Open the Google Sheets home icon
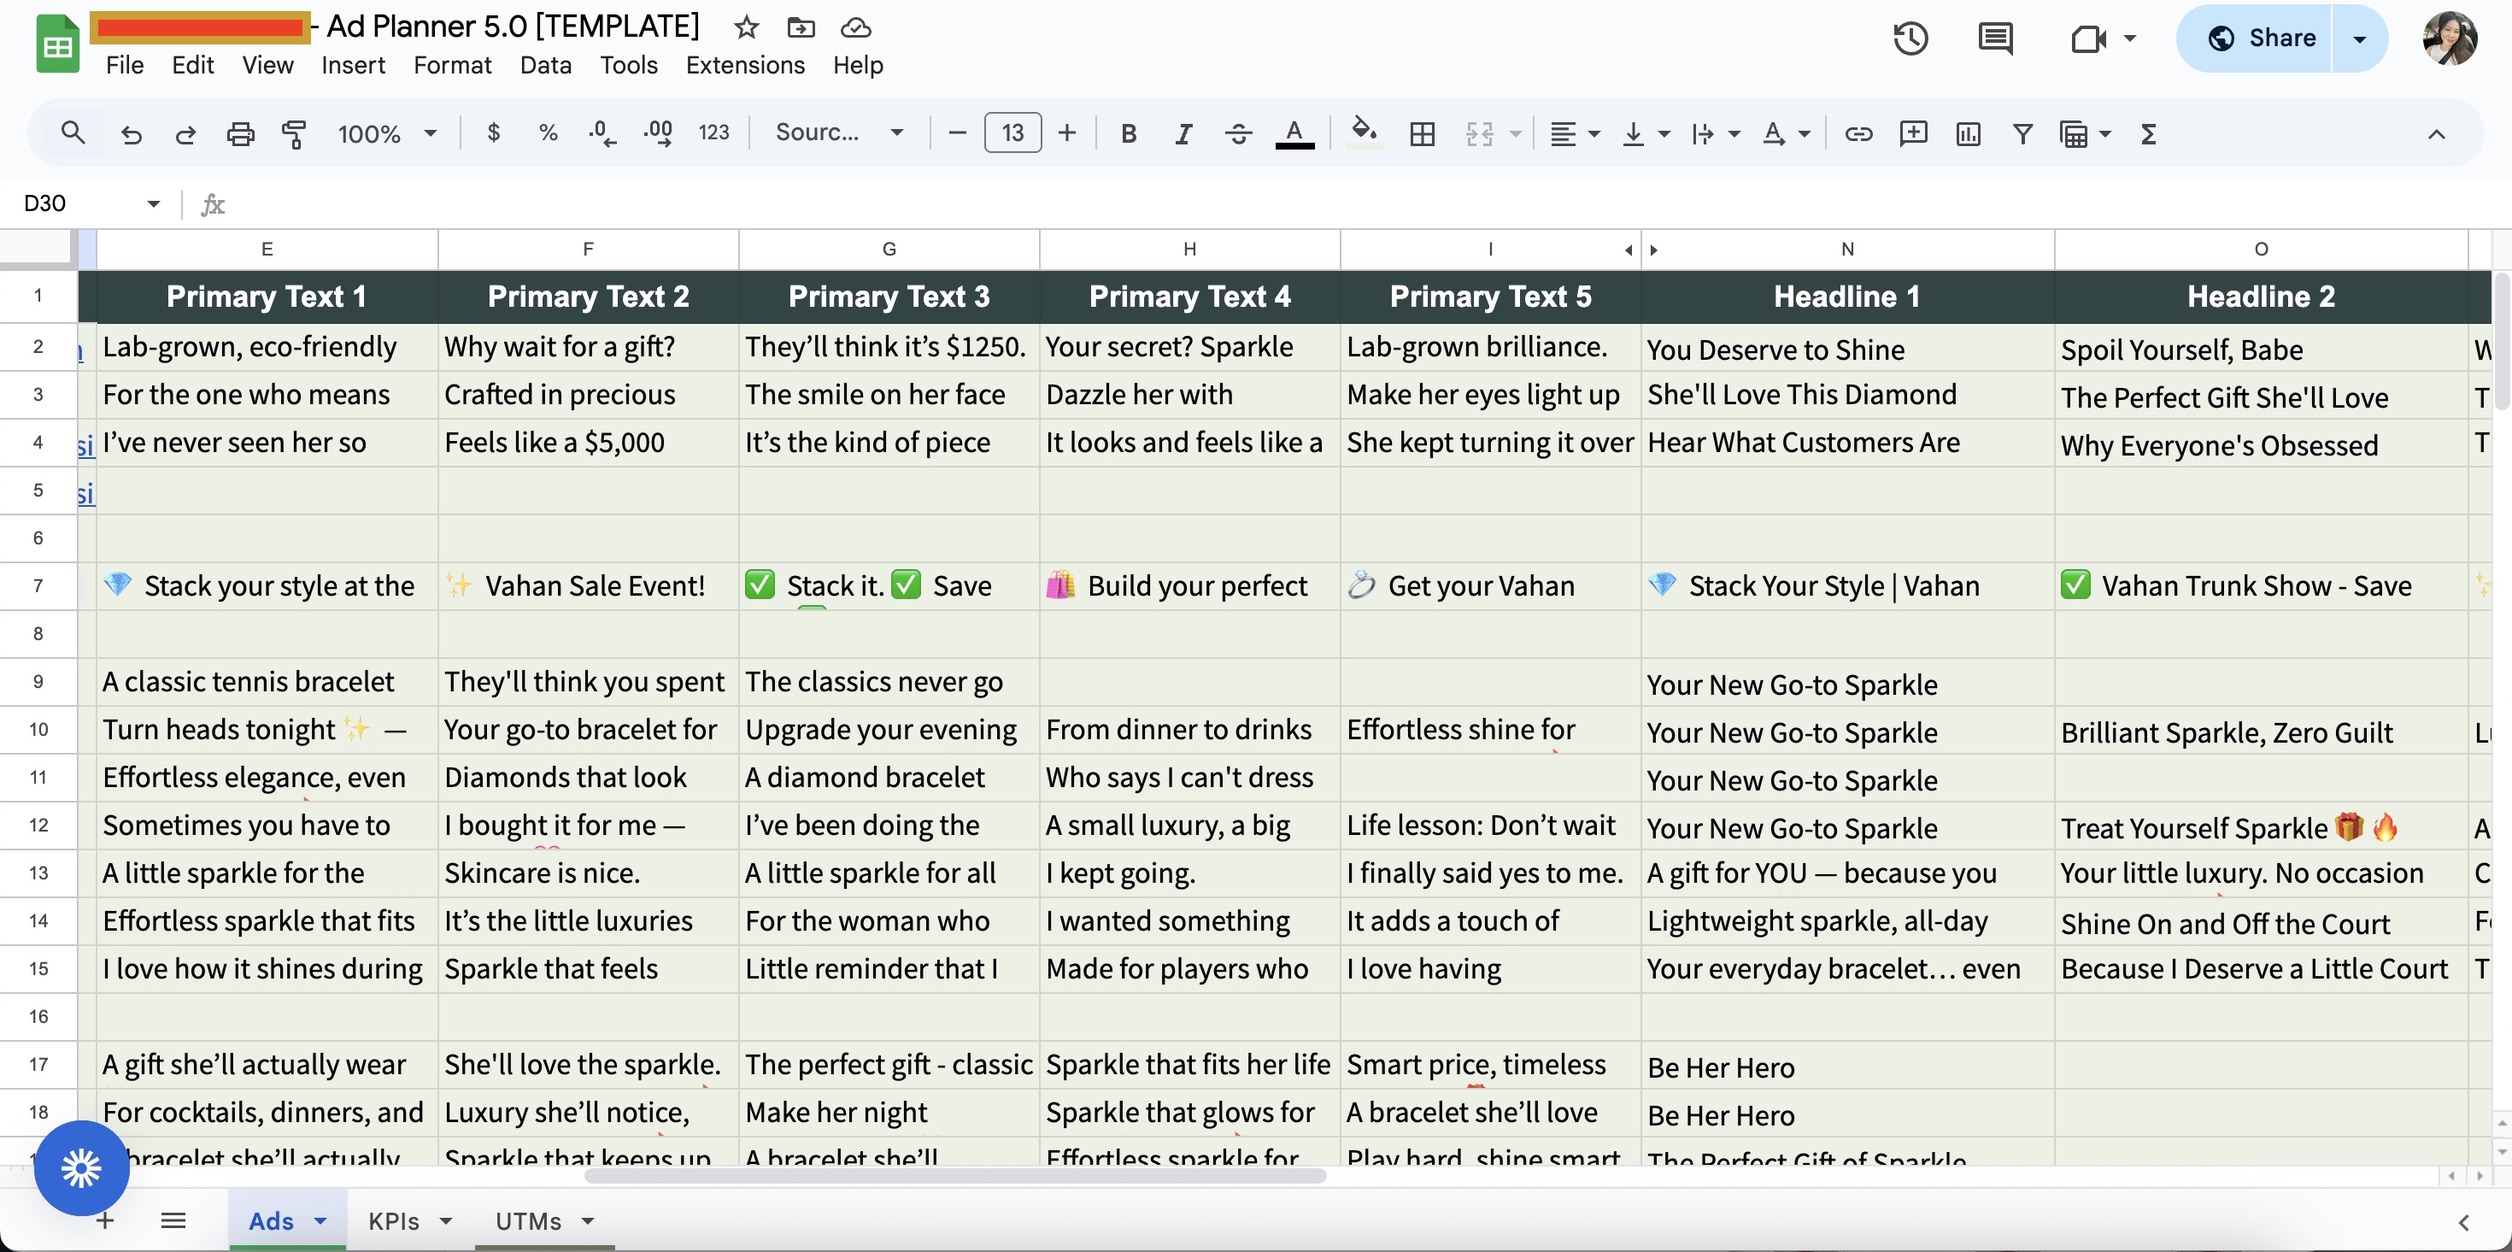Screen dimensions: 2512x1252 [x=57, y=45]
